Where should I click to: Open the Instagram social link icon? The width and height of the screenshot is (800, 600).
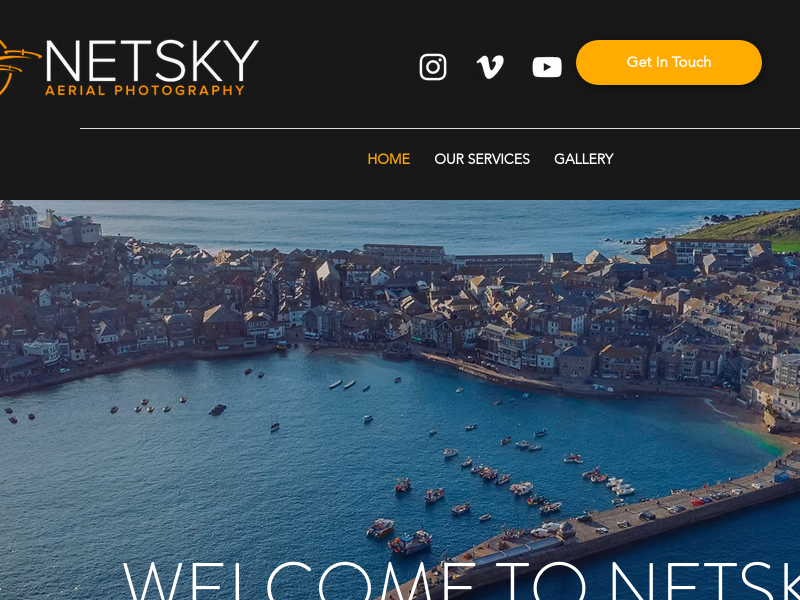tap(433, 67)
